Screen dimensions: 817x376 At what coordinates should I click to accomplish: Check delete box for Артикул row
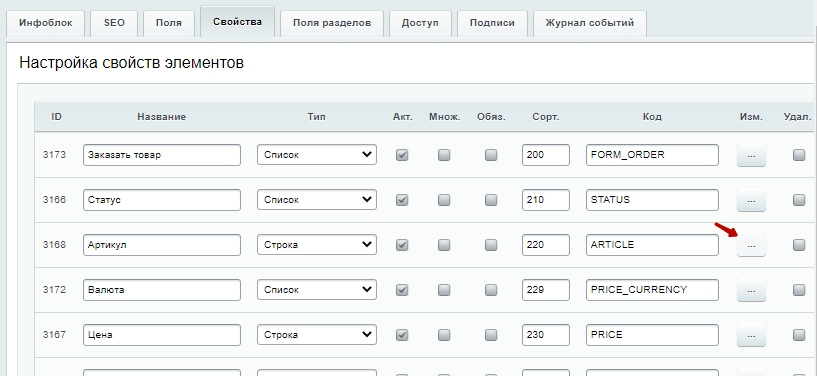(x=799, y=245)
